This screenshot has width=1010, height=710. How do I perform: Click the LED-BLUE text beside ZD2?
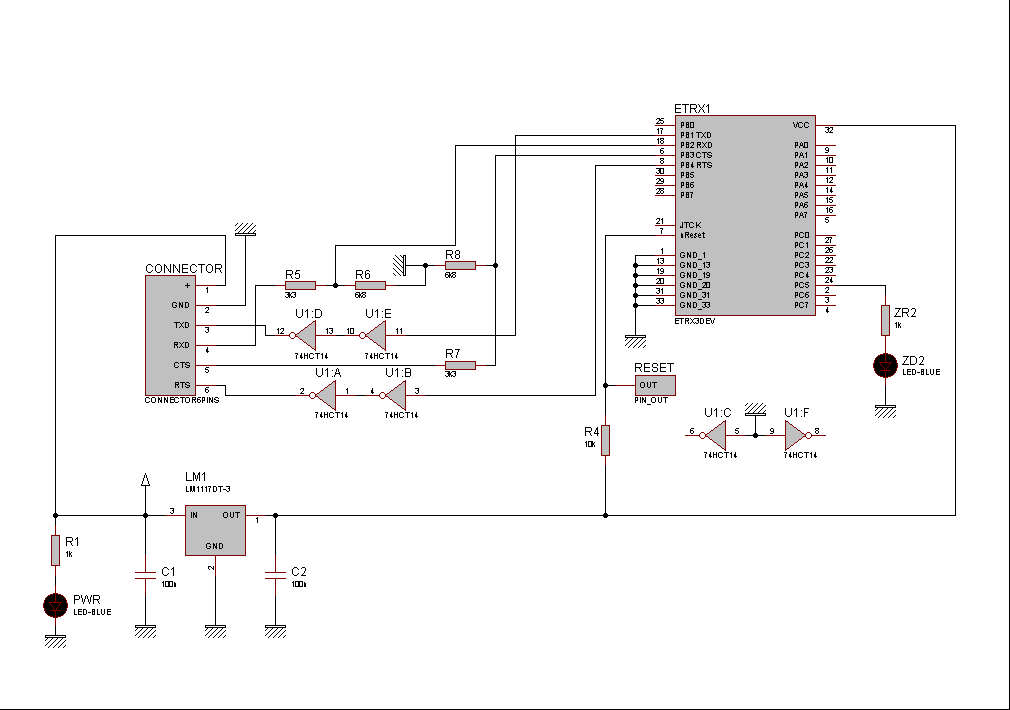921,372
